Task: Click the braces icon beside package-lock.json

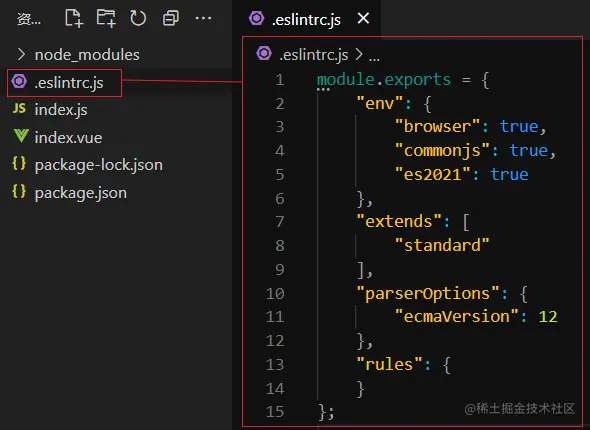Action: click(x=19, y=164)
